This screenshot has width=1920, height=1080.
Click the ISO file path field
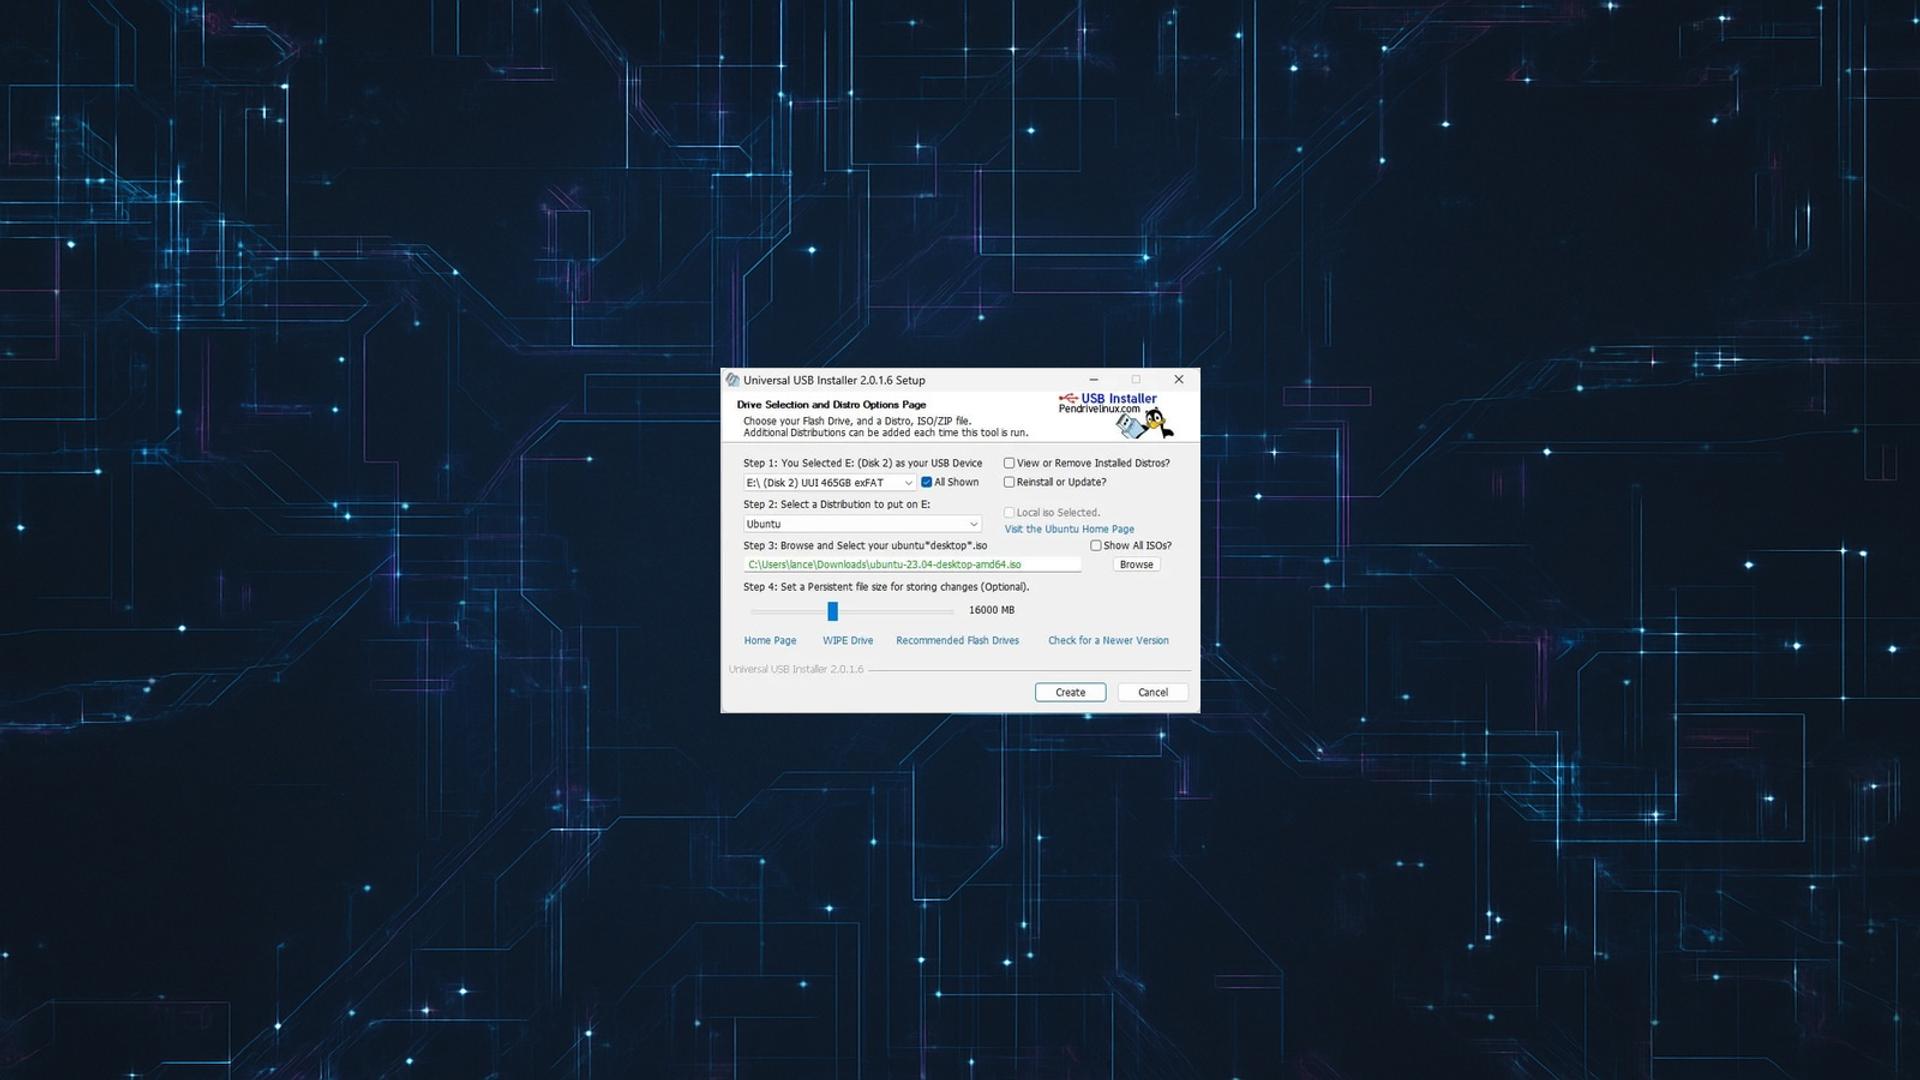pyautogui.click(x=911, y=565)
